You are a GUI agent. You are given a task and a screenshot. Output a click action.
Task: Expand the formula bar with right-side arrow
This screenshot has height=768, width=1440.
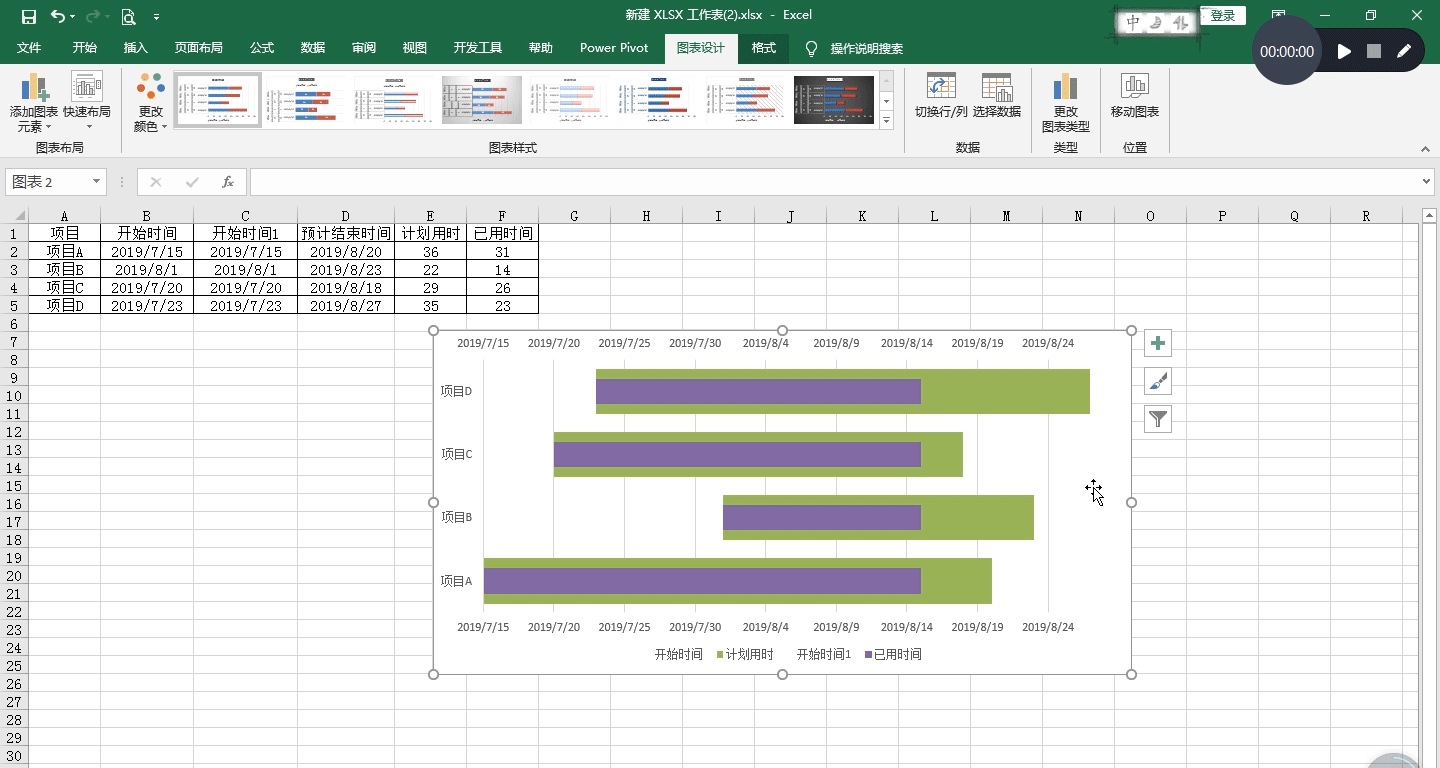[x=1427, y=182]
